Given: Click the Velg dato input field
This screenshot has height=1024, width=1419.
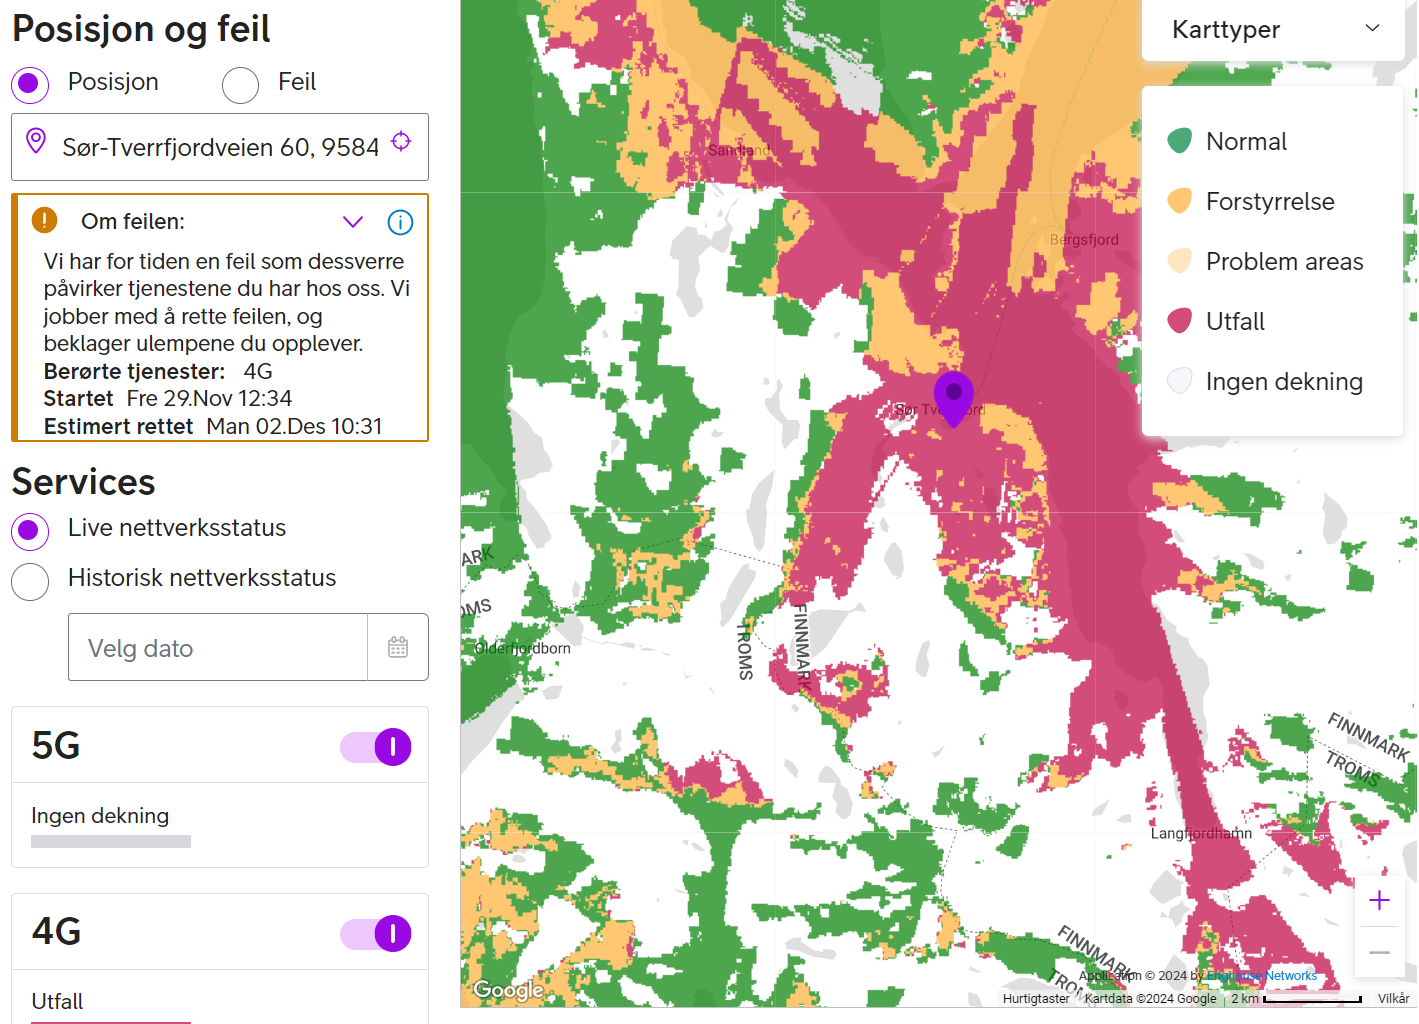Looking at the screenshot, I should (x=218, y=647).
